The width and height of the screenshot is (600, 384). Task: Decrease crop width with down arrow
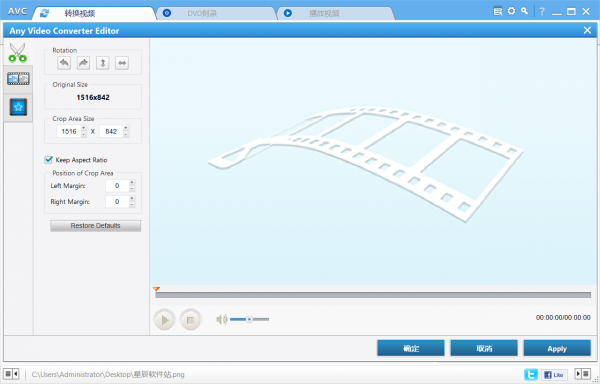point(84,134)
